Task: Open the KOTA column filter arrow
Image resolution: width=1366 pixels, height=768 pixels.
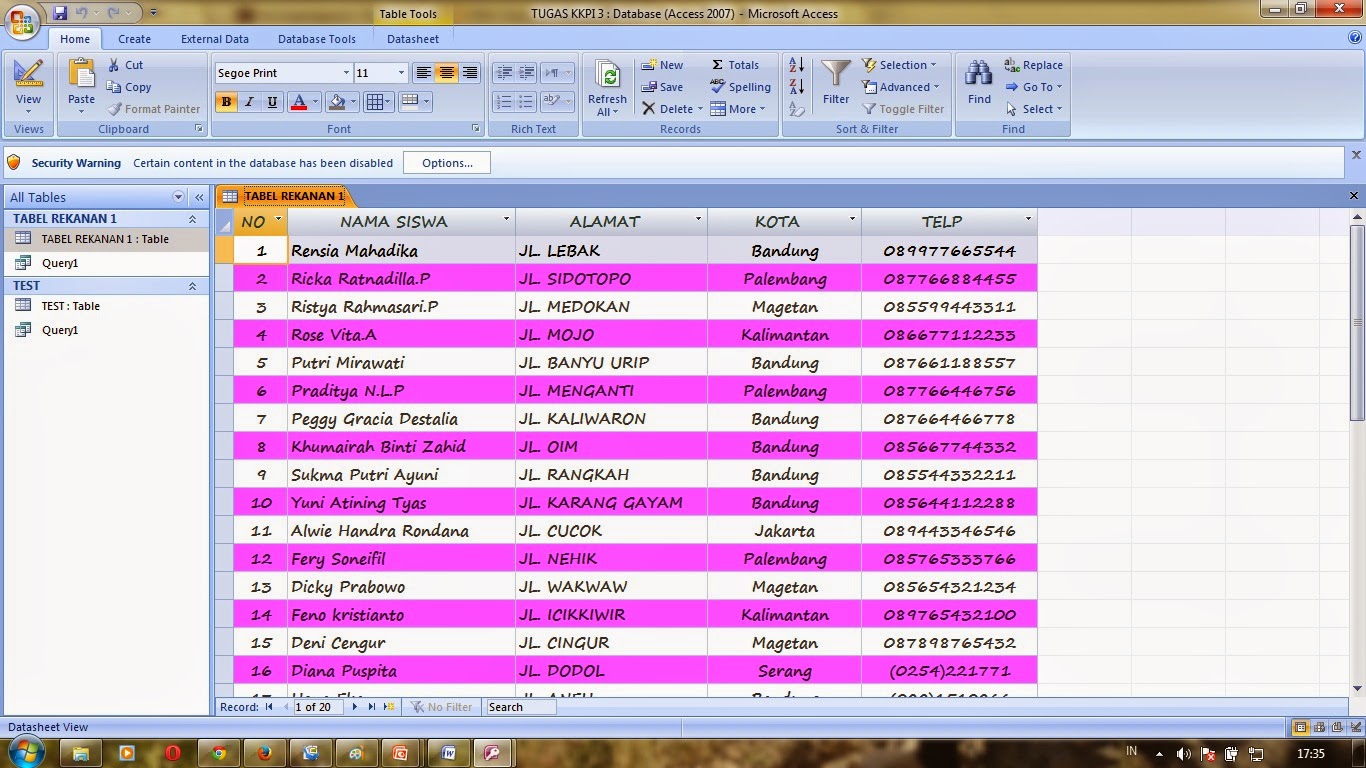Action: pos(852,219)
